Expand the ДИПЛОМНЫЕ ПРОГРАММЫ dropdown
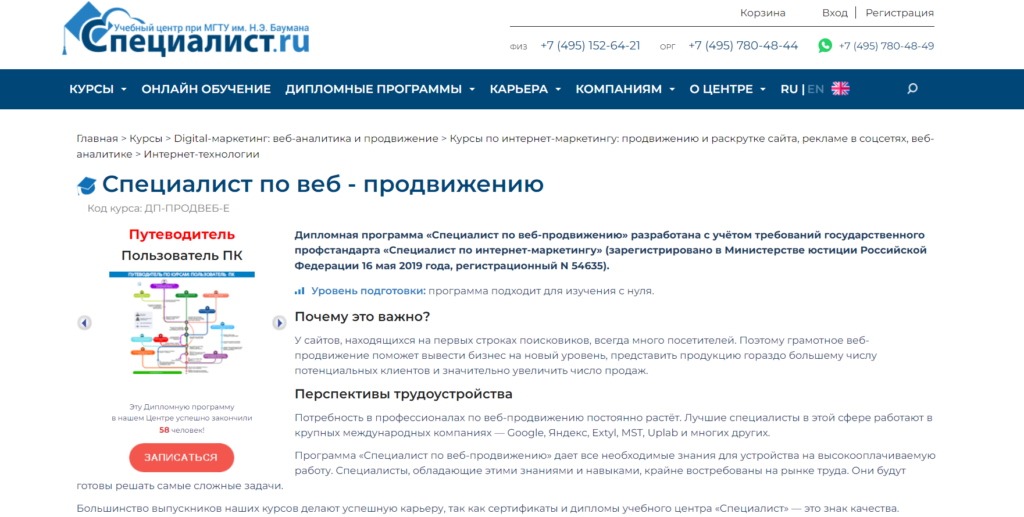Screen dimensions: 1024x517 tap(379, 89)
